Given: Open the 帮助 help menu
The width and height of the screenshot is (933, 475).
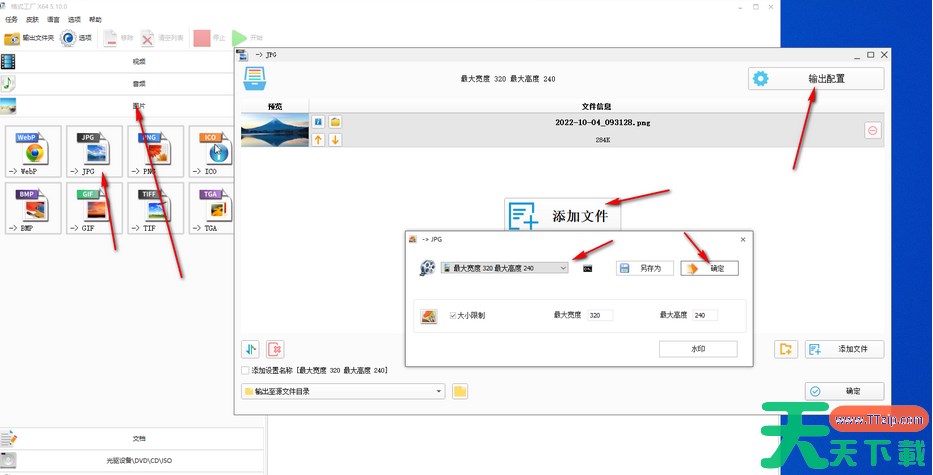Looking at the screenshot, I should pyautogui.click(x=95, y=20).
